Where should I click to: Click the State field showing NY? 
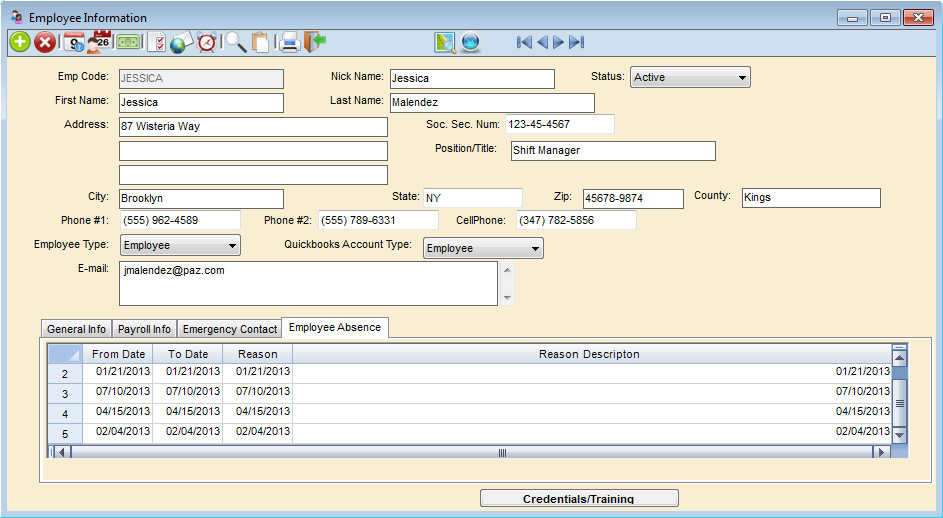(x=473, y=198)
